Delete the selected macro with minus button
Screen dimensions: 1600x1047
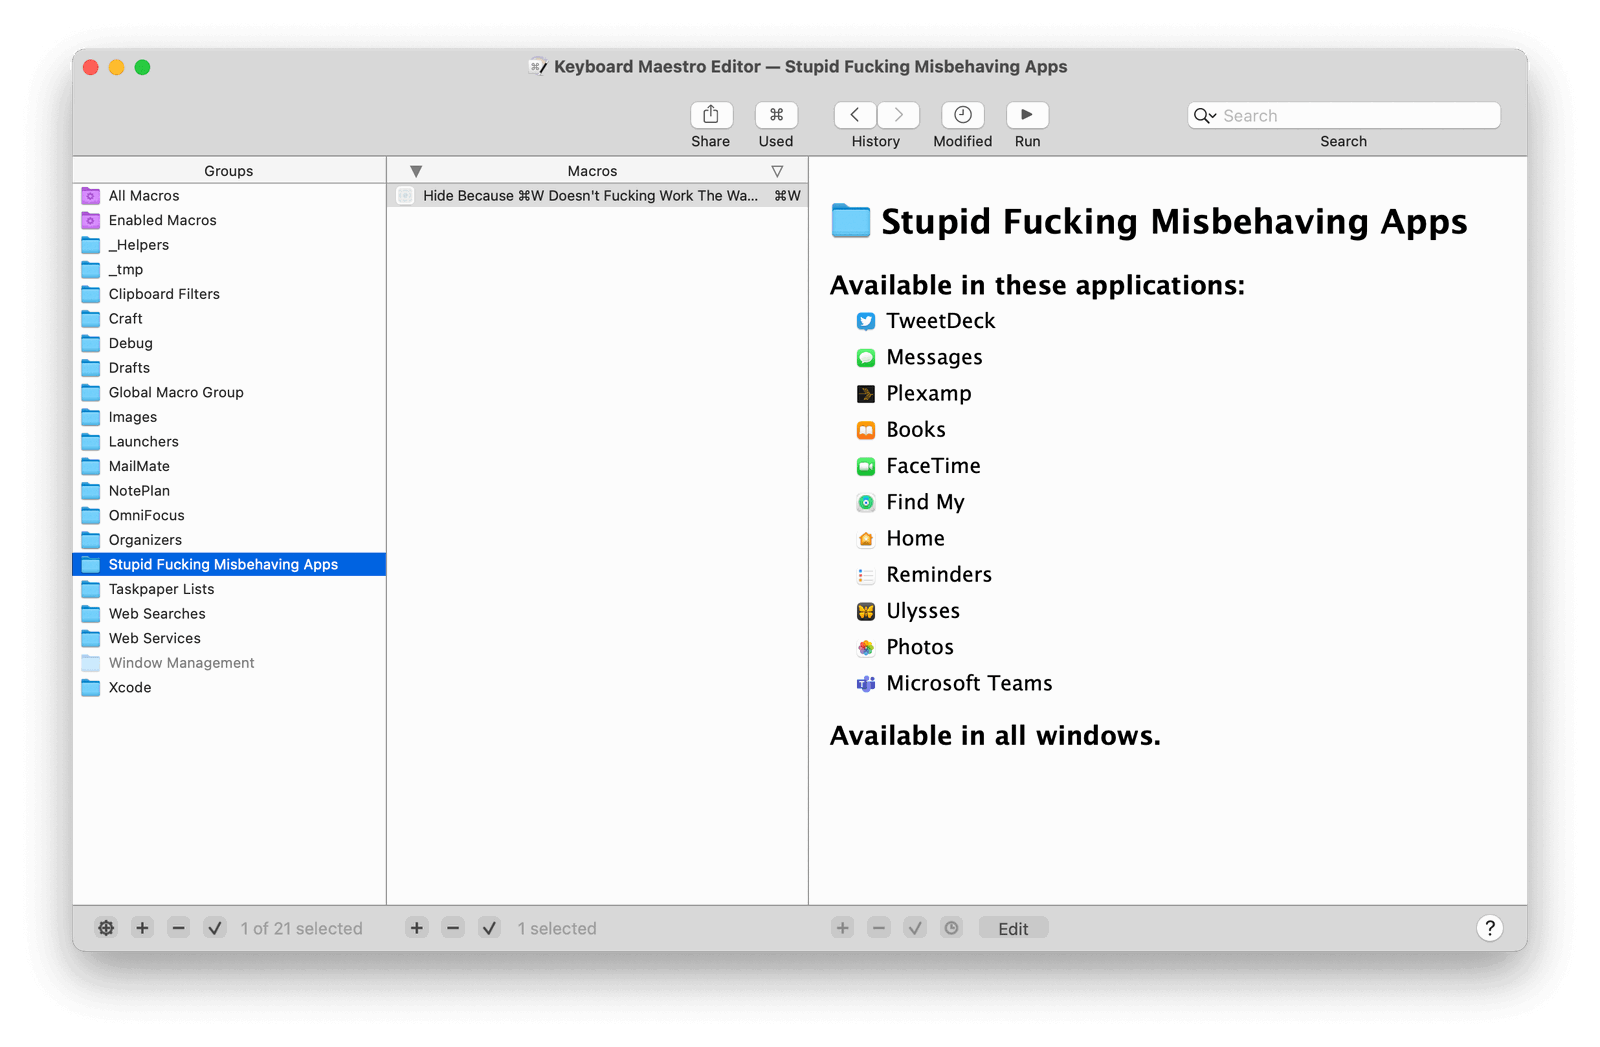pyautogui.click(x=453, y=928)
